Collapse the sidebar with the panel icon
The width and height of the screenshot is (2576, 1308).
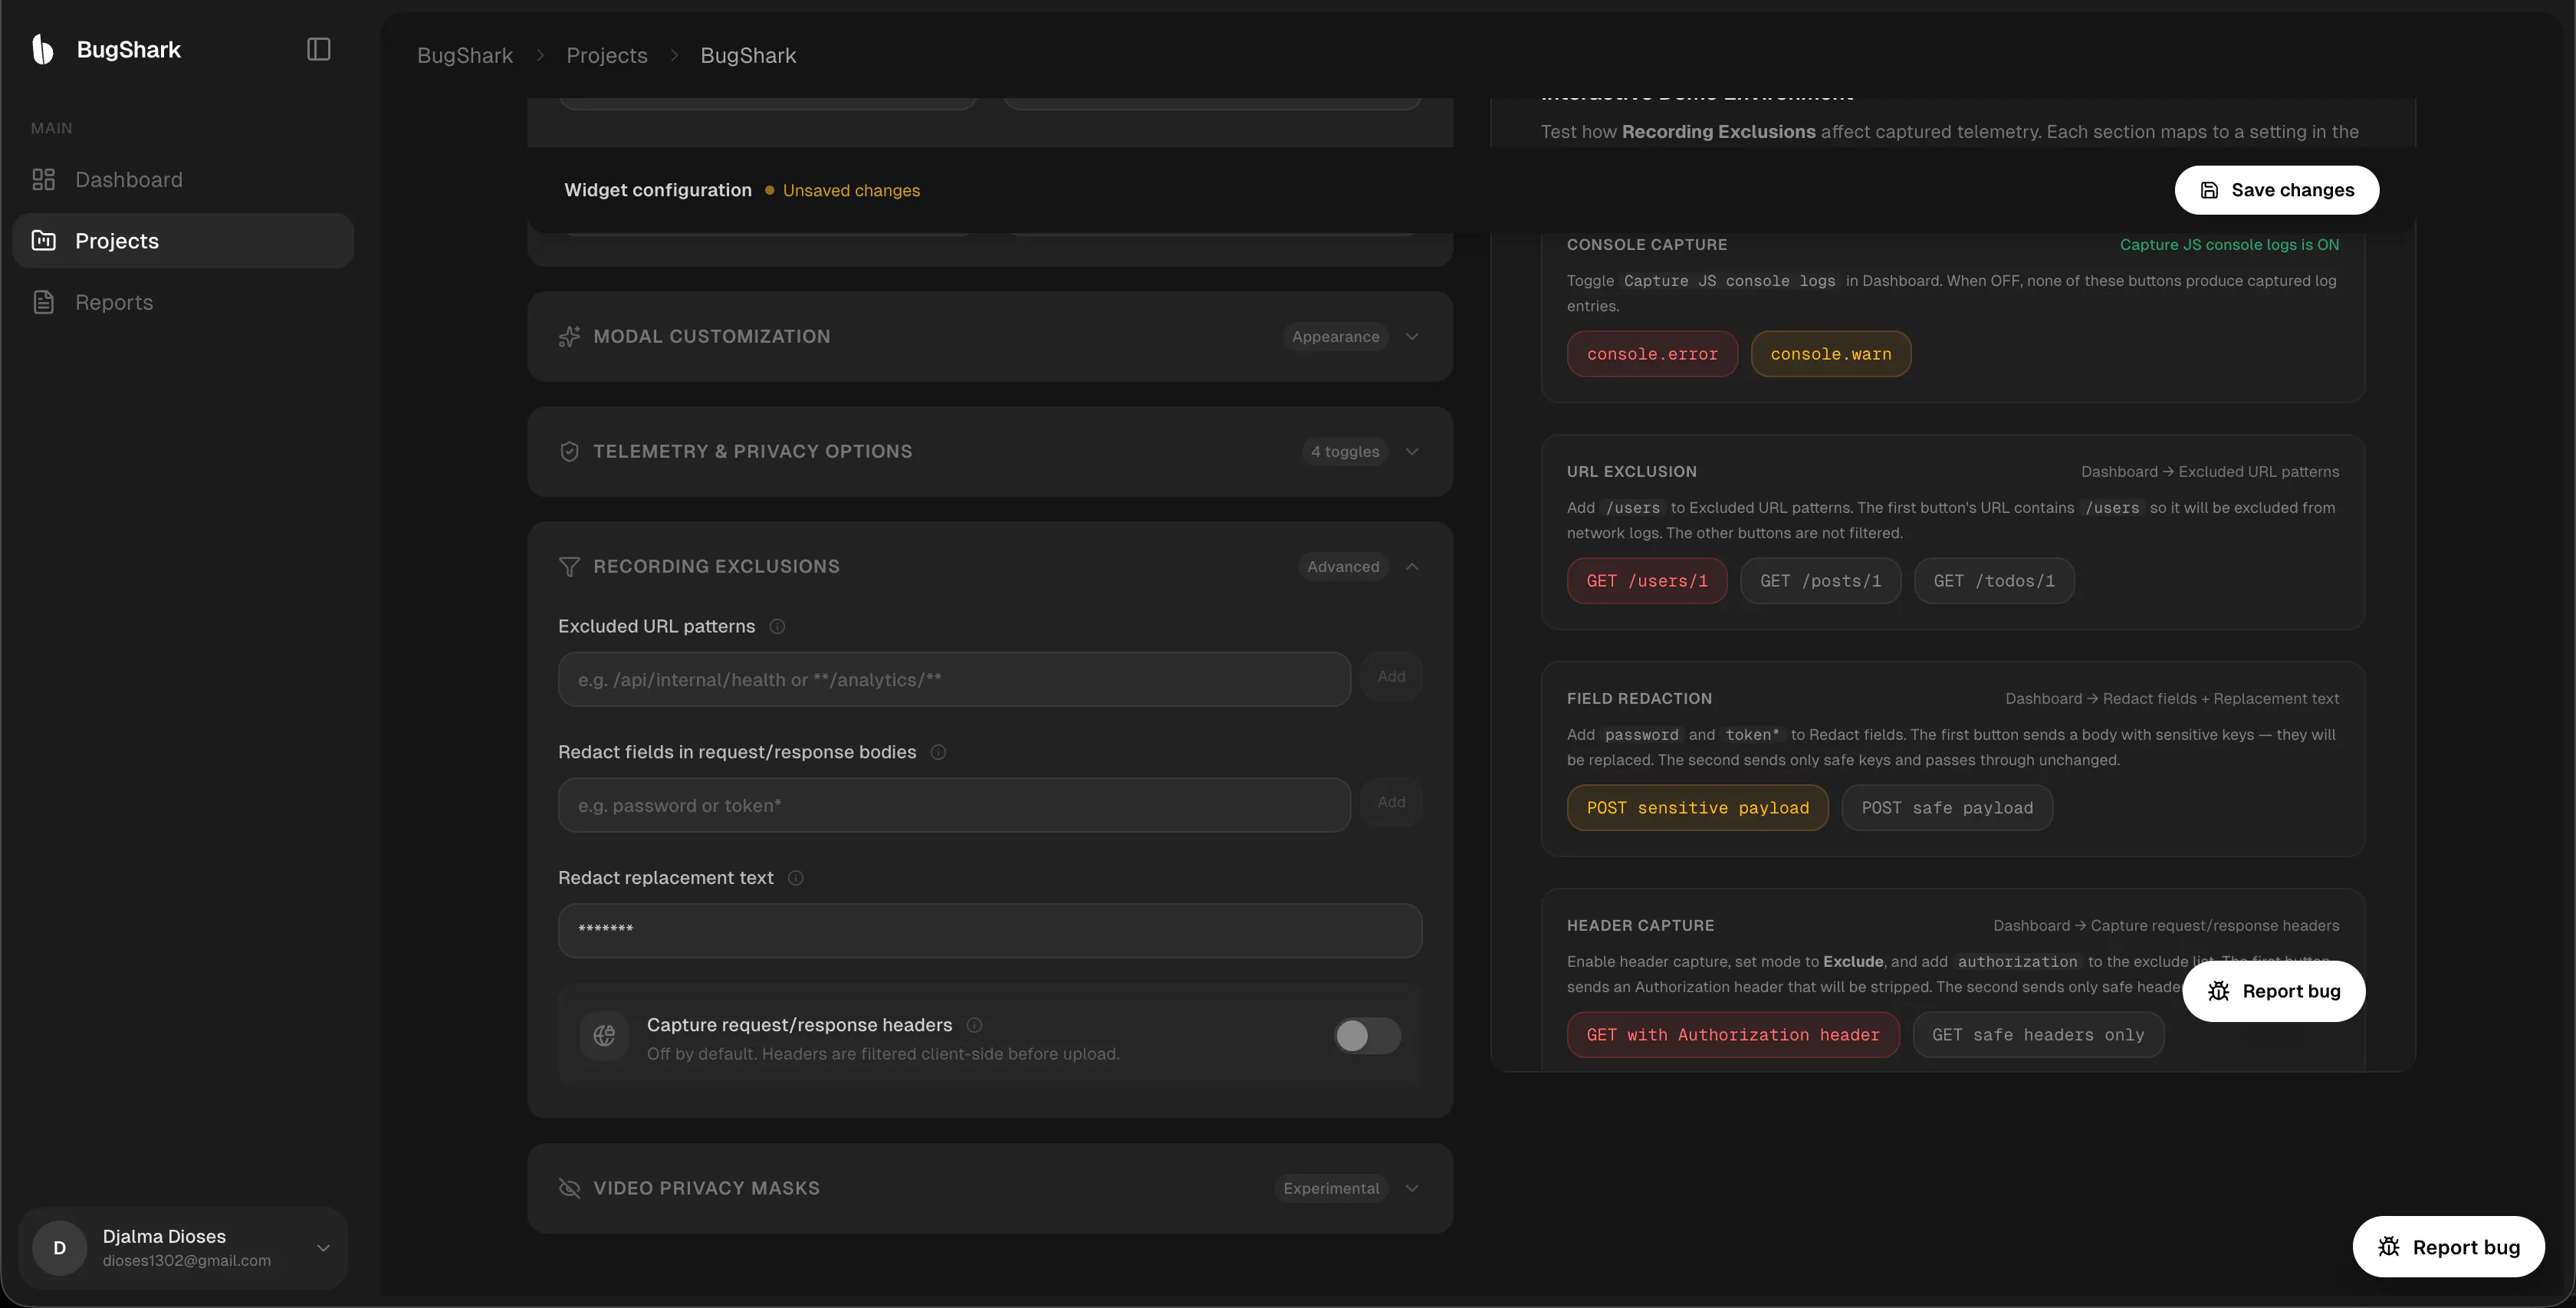point(318,49)
